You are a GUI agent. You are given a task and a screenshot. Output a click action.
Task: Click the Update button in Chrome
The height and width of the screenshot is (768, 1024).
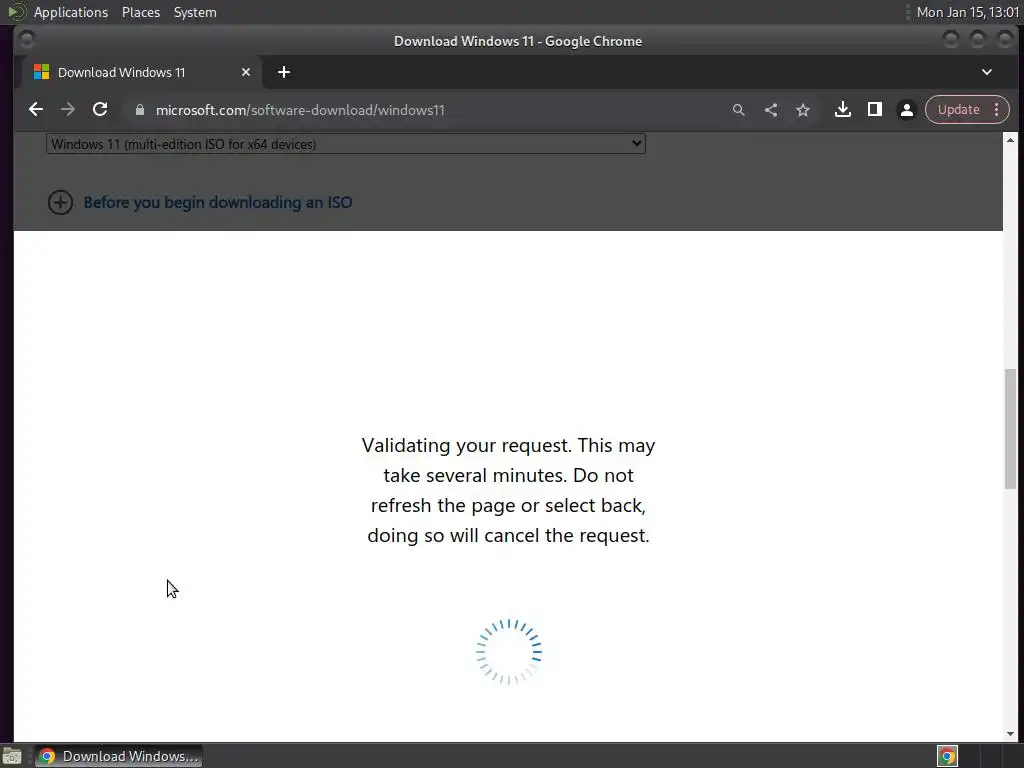[x=958, y=110]
